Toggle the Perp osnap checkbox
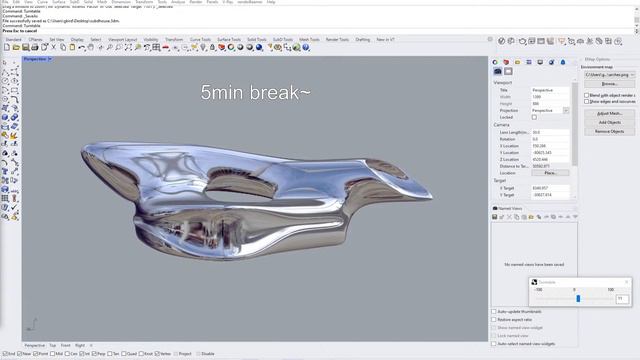The height and width of the screenshot is (360, 640). click(x=94, y=354)
